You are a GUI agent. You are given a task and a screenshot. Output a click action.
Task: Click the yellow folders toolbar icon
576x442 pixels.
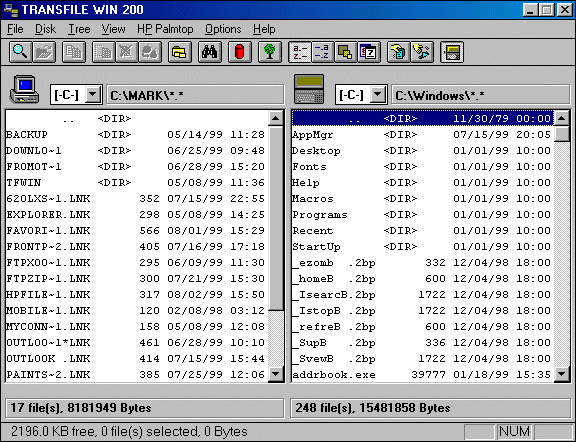coord(180,52)
